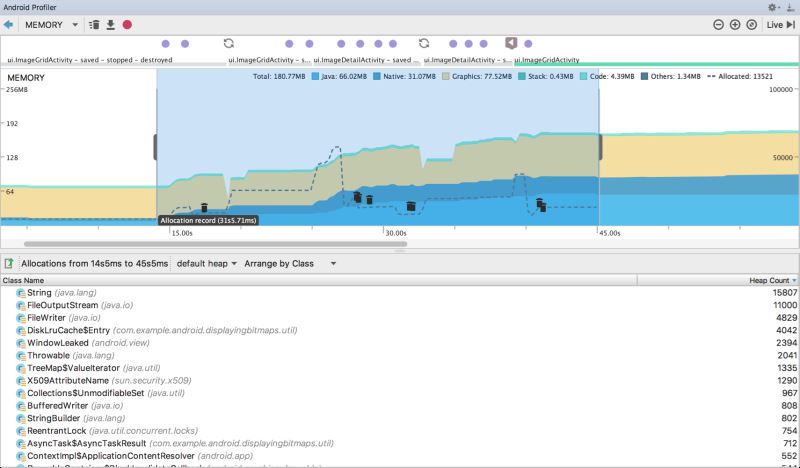Click the last purple touch event dot
This screenshot has height=468, width=800.
(x=528, y=44)
